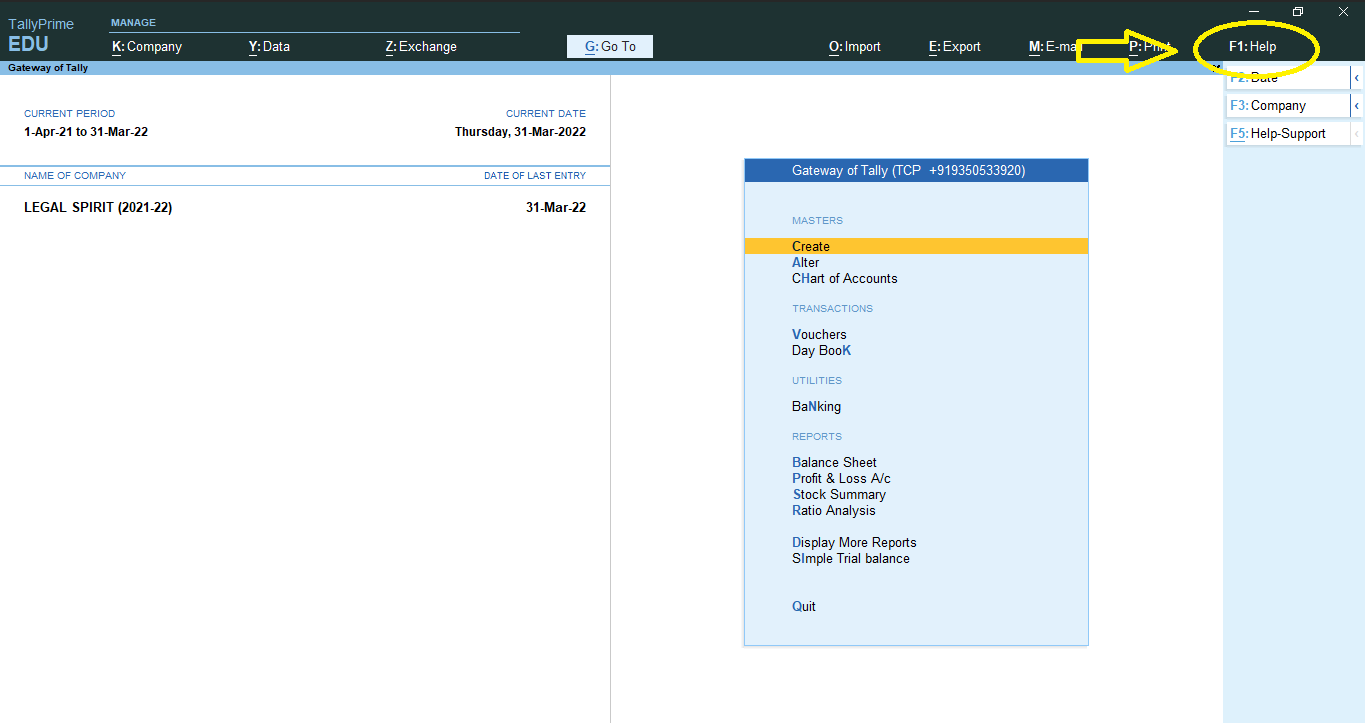The height and width of the screenshot is (723, 1365).
Task: Expand the chevron beside F2: Date
Action: click(1357, 78)
